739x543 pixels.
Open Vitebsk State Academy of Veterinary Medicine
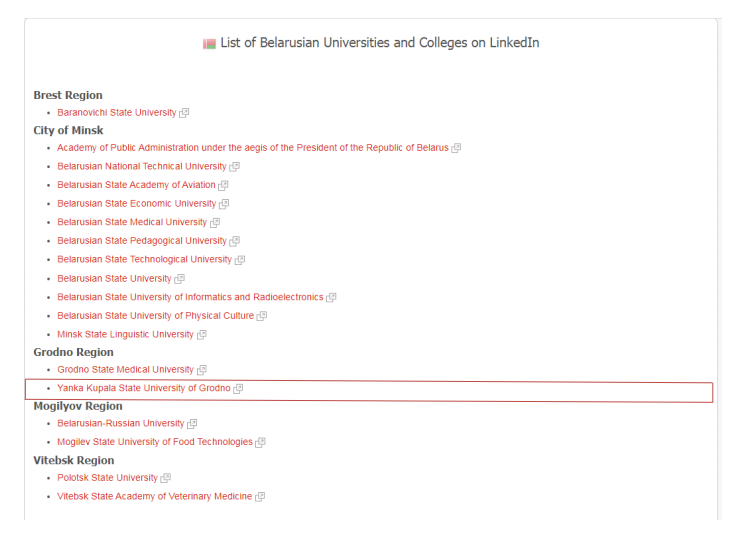[155, 496]
